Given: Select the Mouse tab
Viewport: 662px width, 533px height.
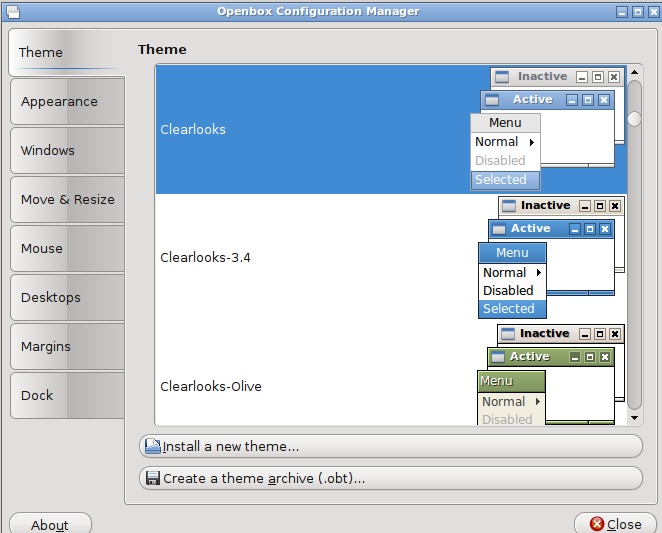Looking at the screenshot, I should click(x=68, y=248).
